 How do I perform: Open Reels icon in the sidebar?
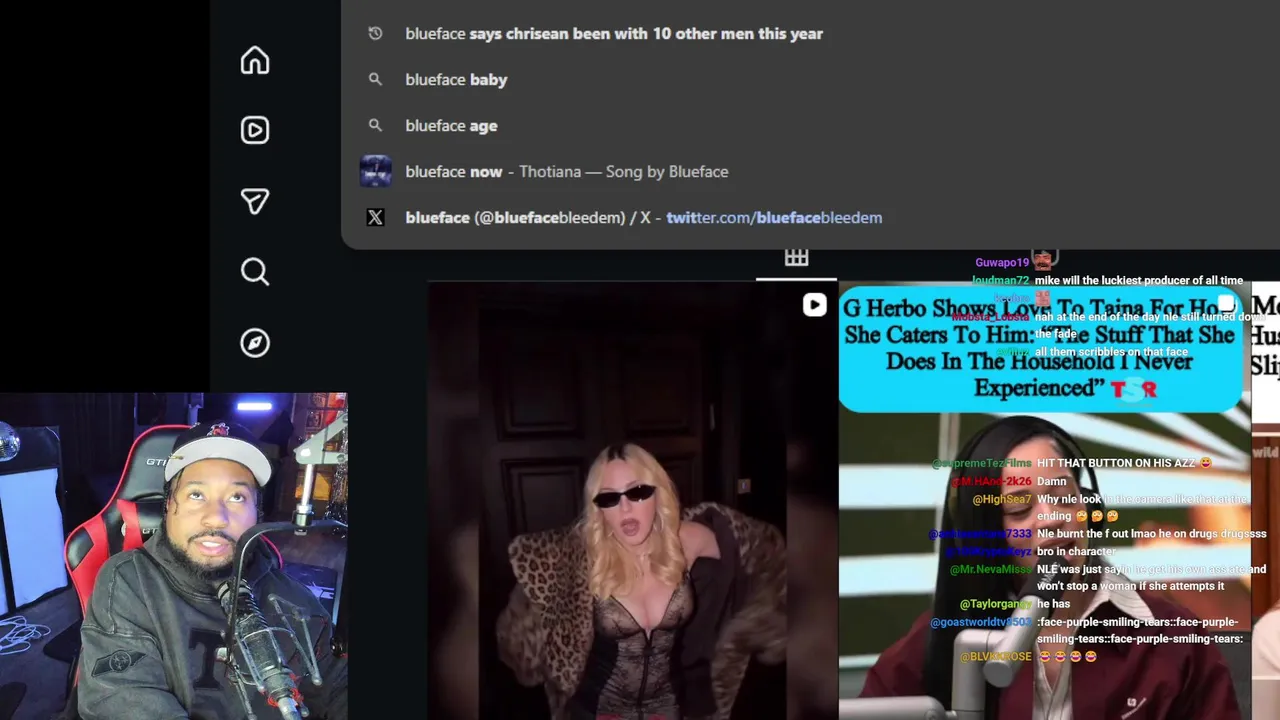click(255, 130)
